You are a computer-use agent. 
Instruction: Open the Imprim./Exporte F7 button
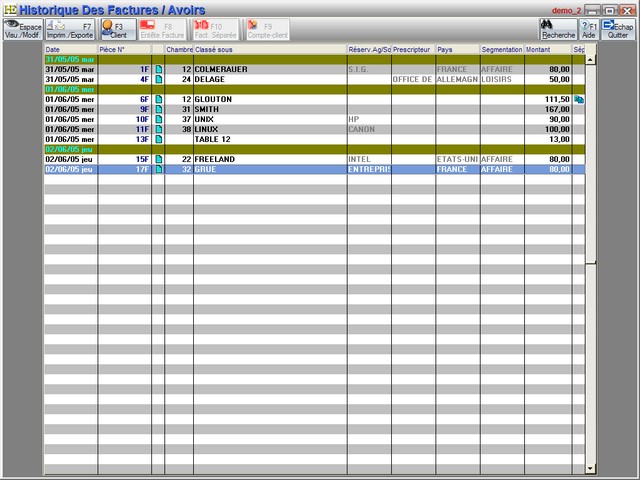[x=70, y=30]
